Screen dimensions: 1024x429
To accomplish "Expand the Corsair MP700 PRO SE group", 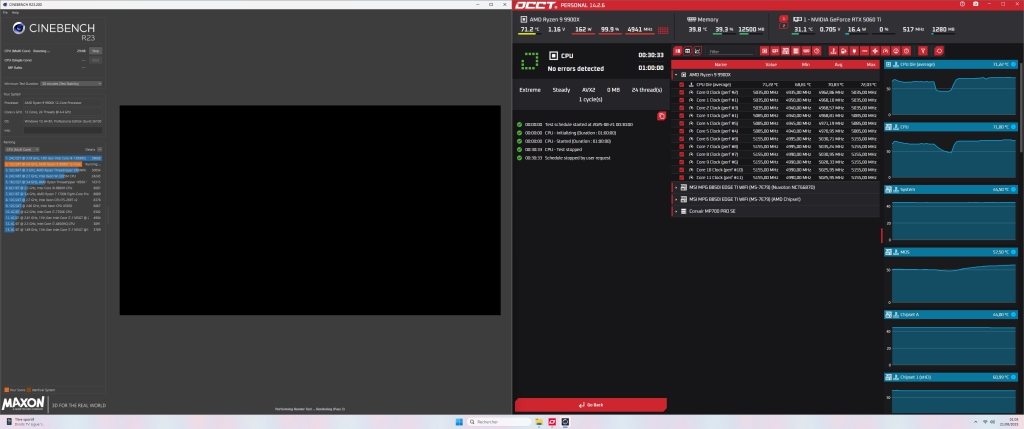I will (676, 211).
